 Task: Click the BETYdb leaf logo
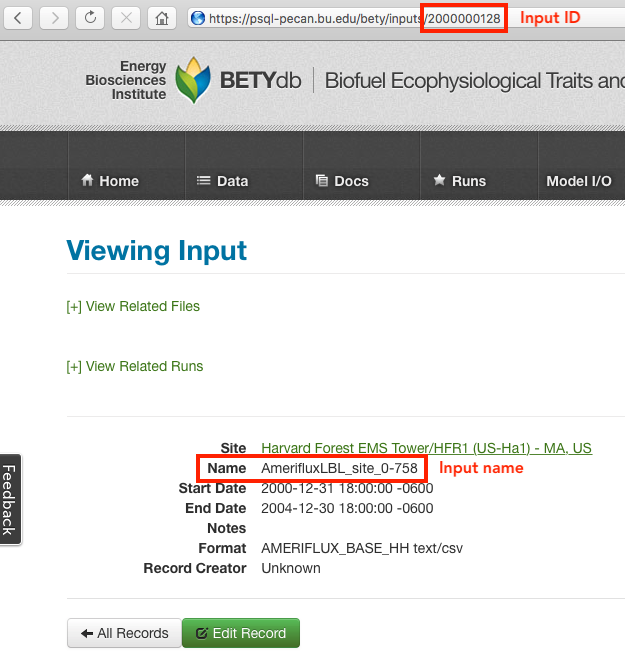pos(193,81)
